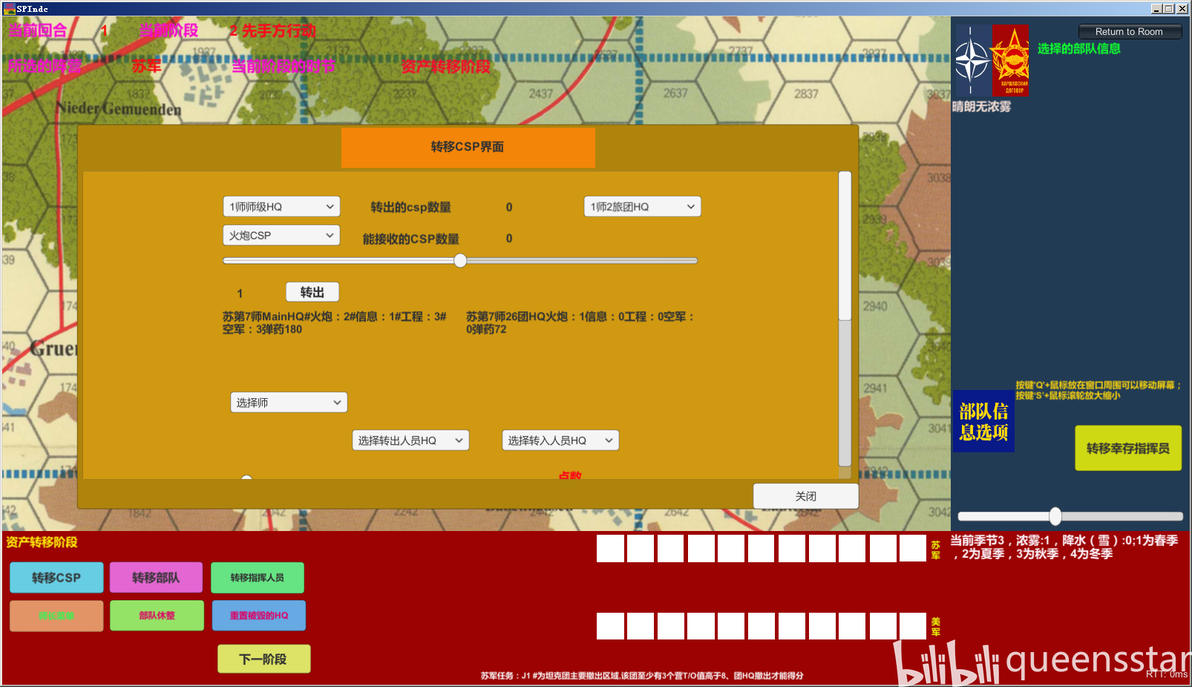
Task: Click map hex number 2637
Action: (675, 93)
